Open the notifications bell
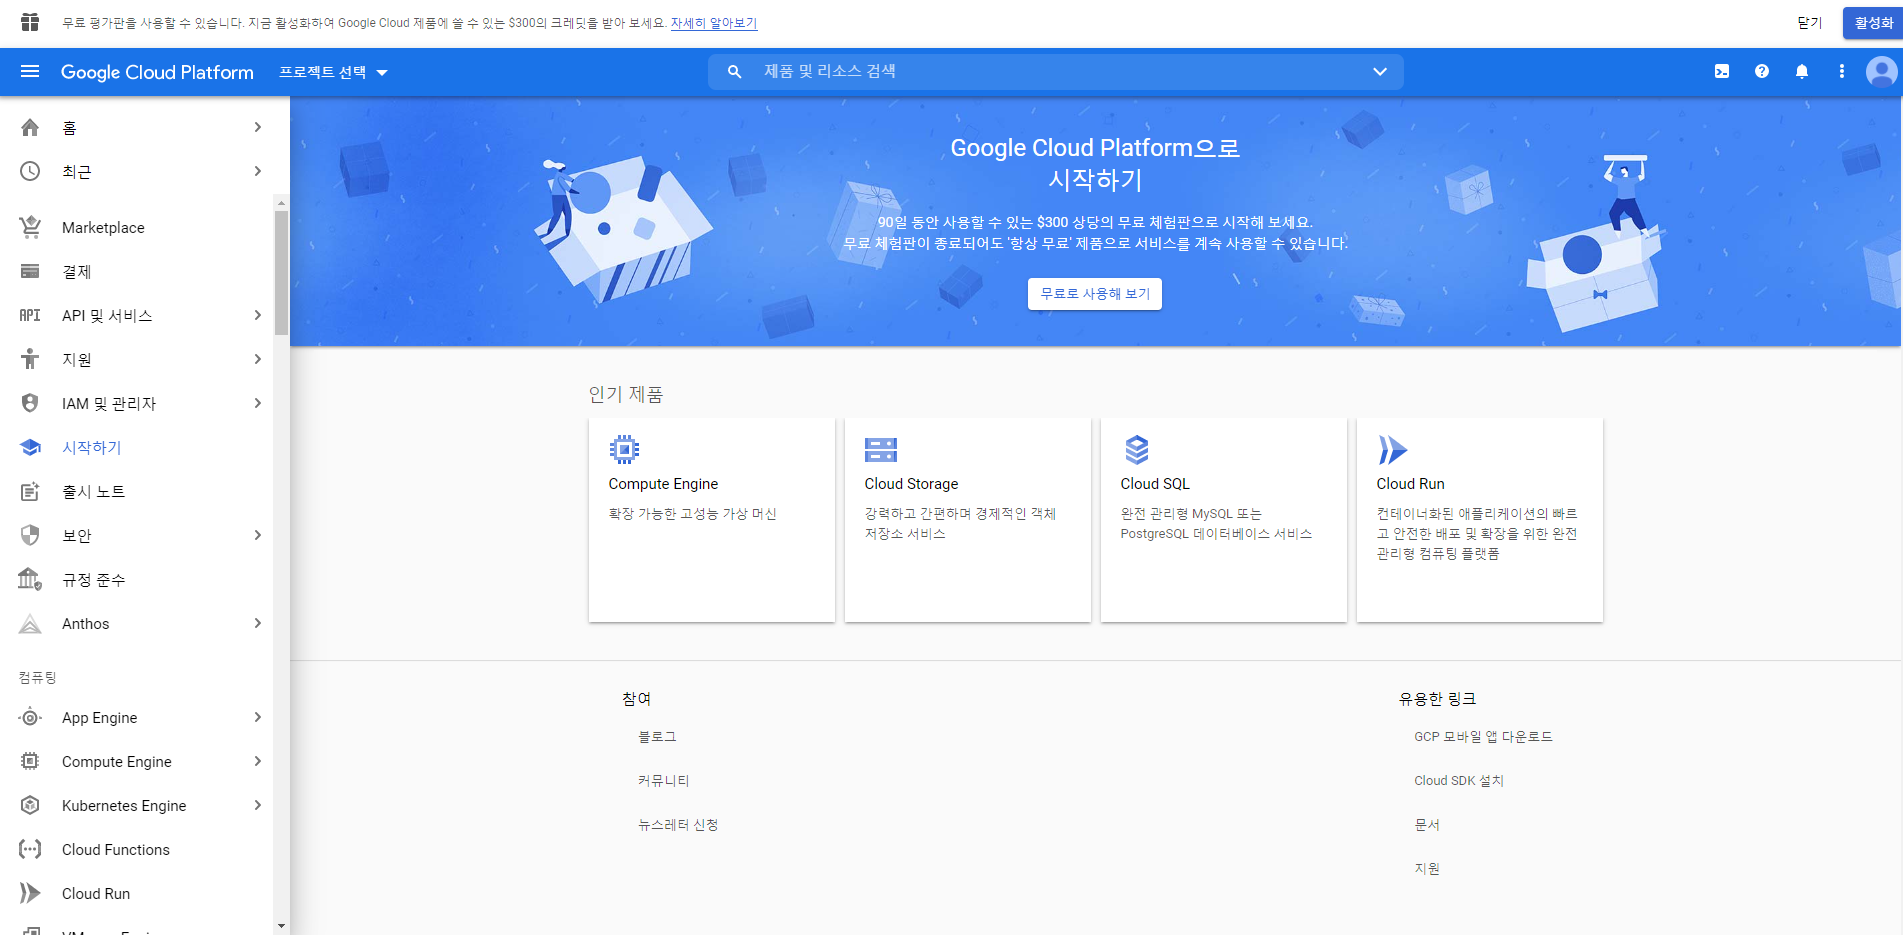 tap(1802, 72)
